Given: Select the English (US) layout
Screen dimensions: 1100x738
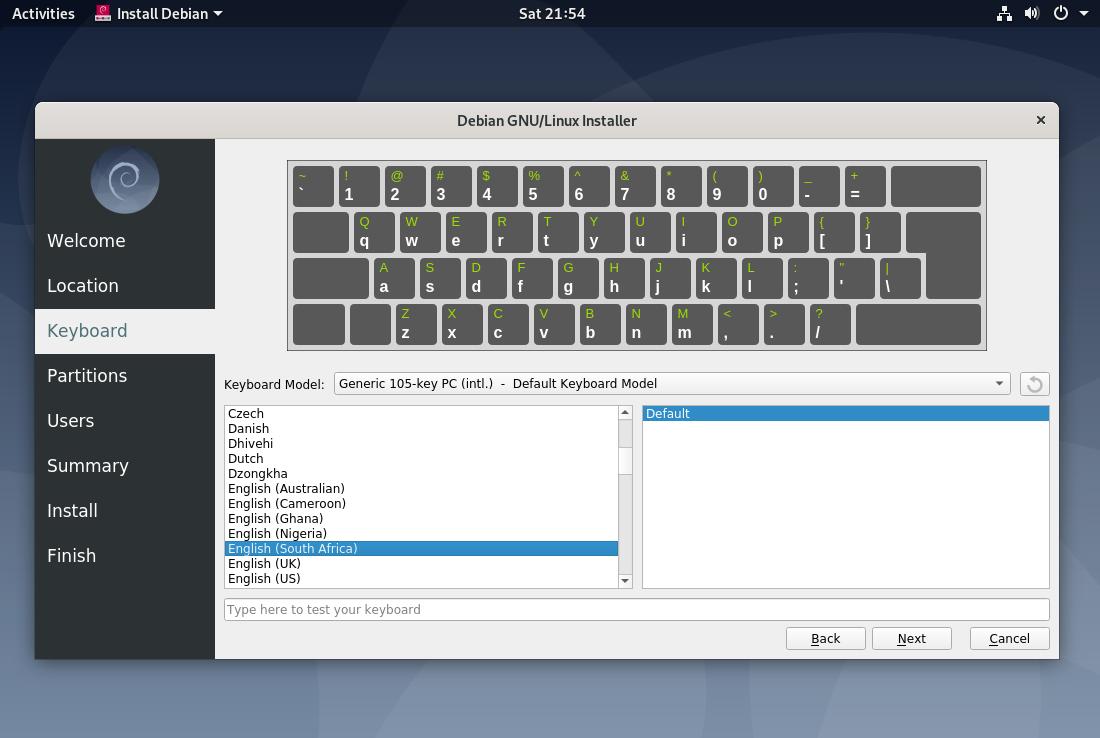Looking at the screenshot, I should click(421, 579).
